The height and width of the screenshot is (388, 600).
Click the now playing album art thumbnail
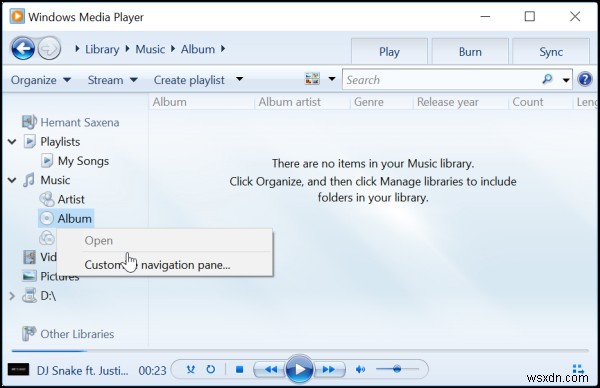(x=18, y=370)
